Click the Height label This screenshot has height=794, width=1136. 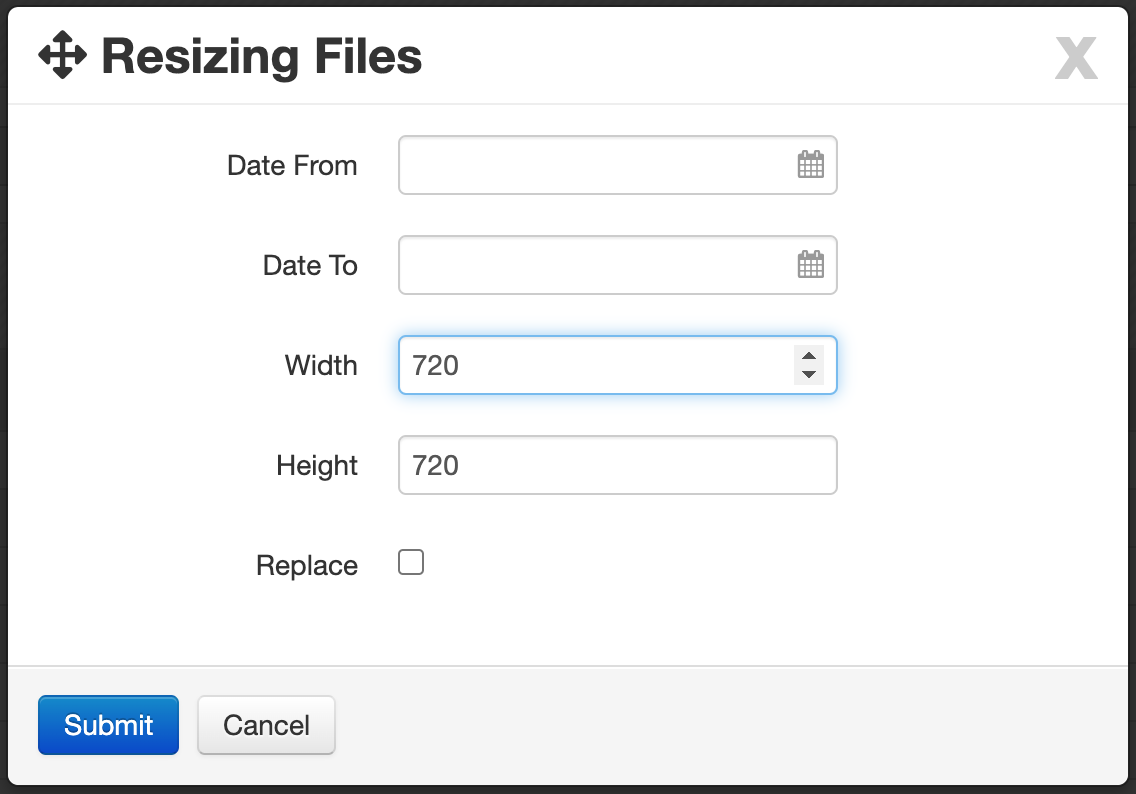coord(317,466)
